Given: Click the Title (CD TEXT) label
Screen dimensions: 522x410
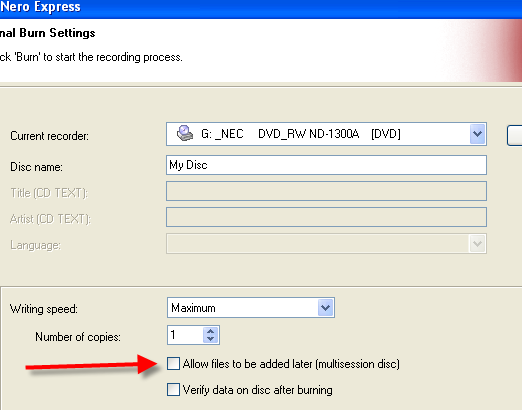Looking at the screenshot, I should (49, 193).
